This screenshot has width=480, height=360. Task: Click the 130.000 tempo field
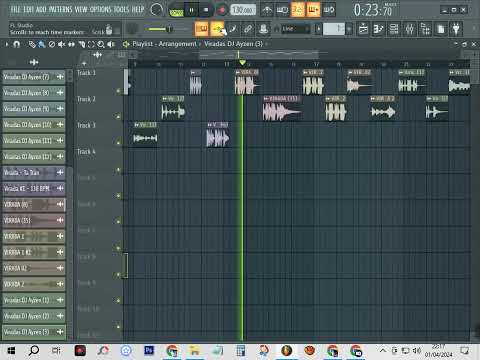coord(243,10)
